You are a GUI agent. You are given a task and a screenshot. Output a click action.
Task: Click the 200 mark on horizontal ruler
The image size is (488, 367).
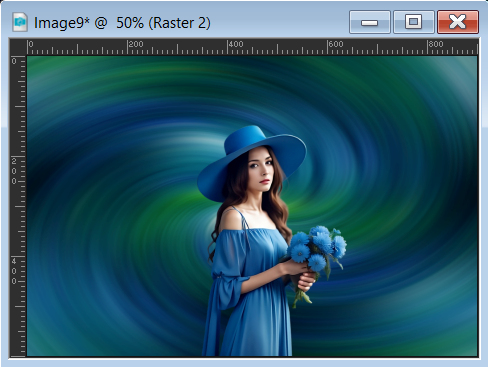click(x=136, y=44)
